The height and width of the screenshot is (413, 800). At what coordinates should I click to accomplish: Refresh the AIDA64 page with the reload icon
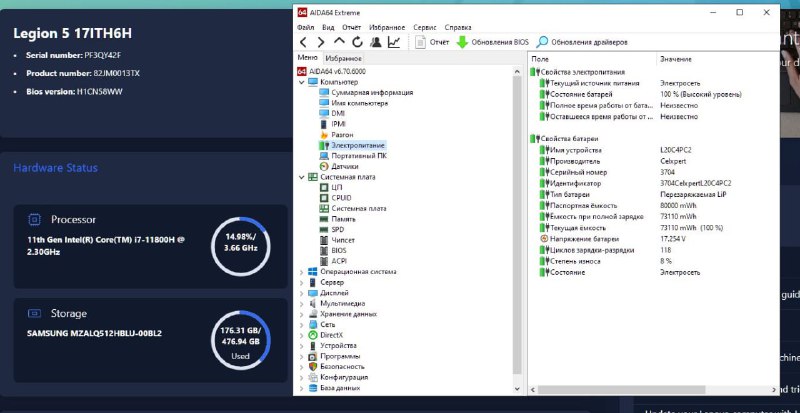358,42
